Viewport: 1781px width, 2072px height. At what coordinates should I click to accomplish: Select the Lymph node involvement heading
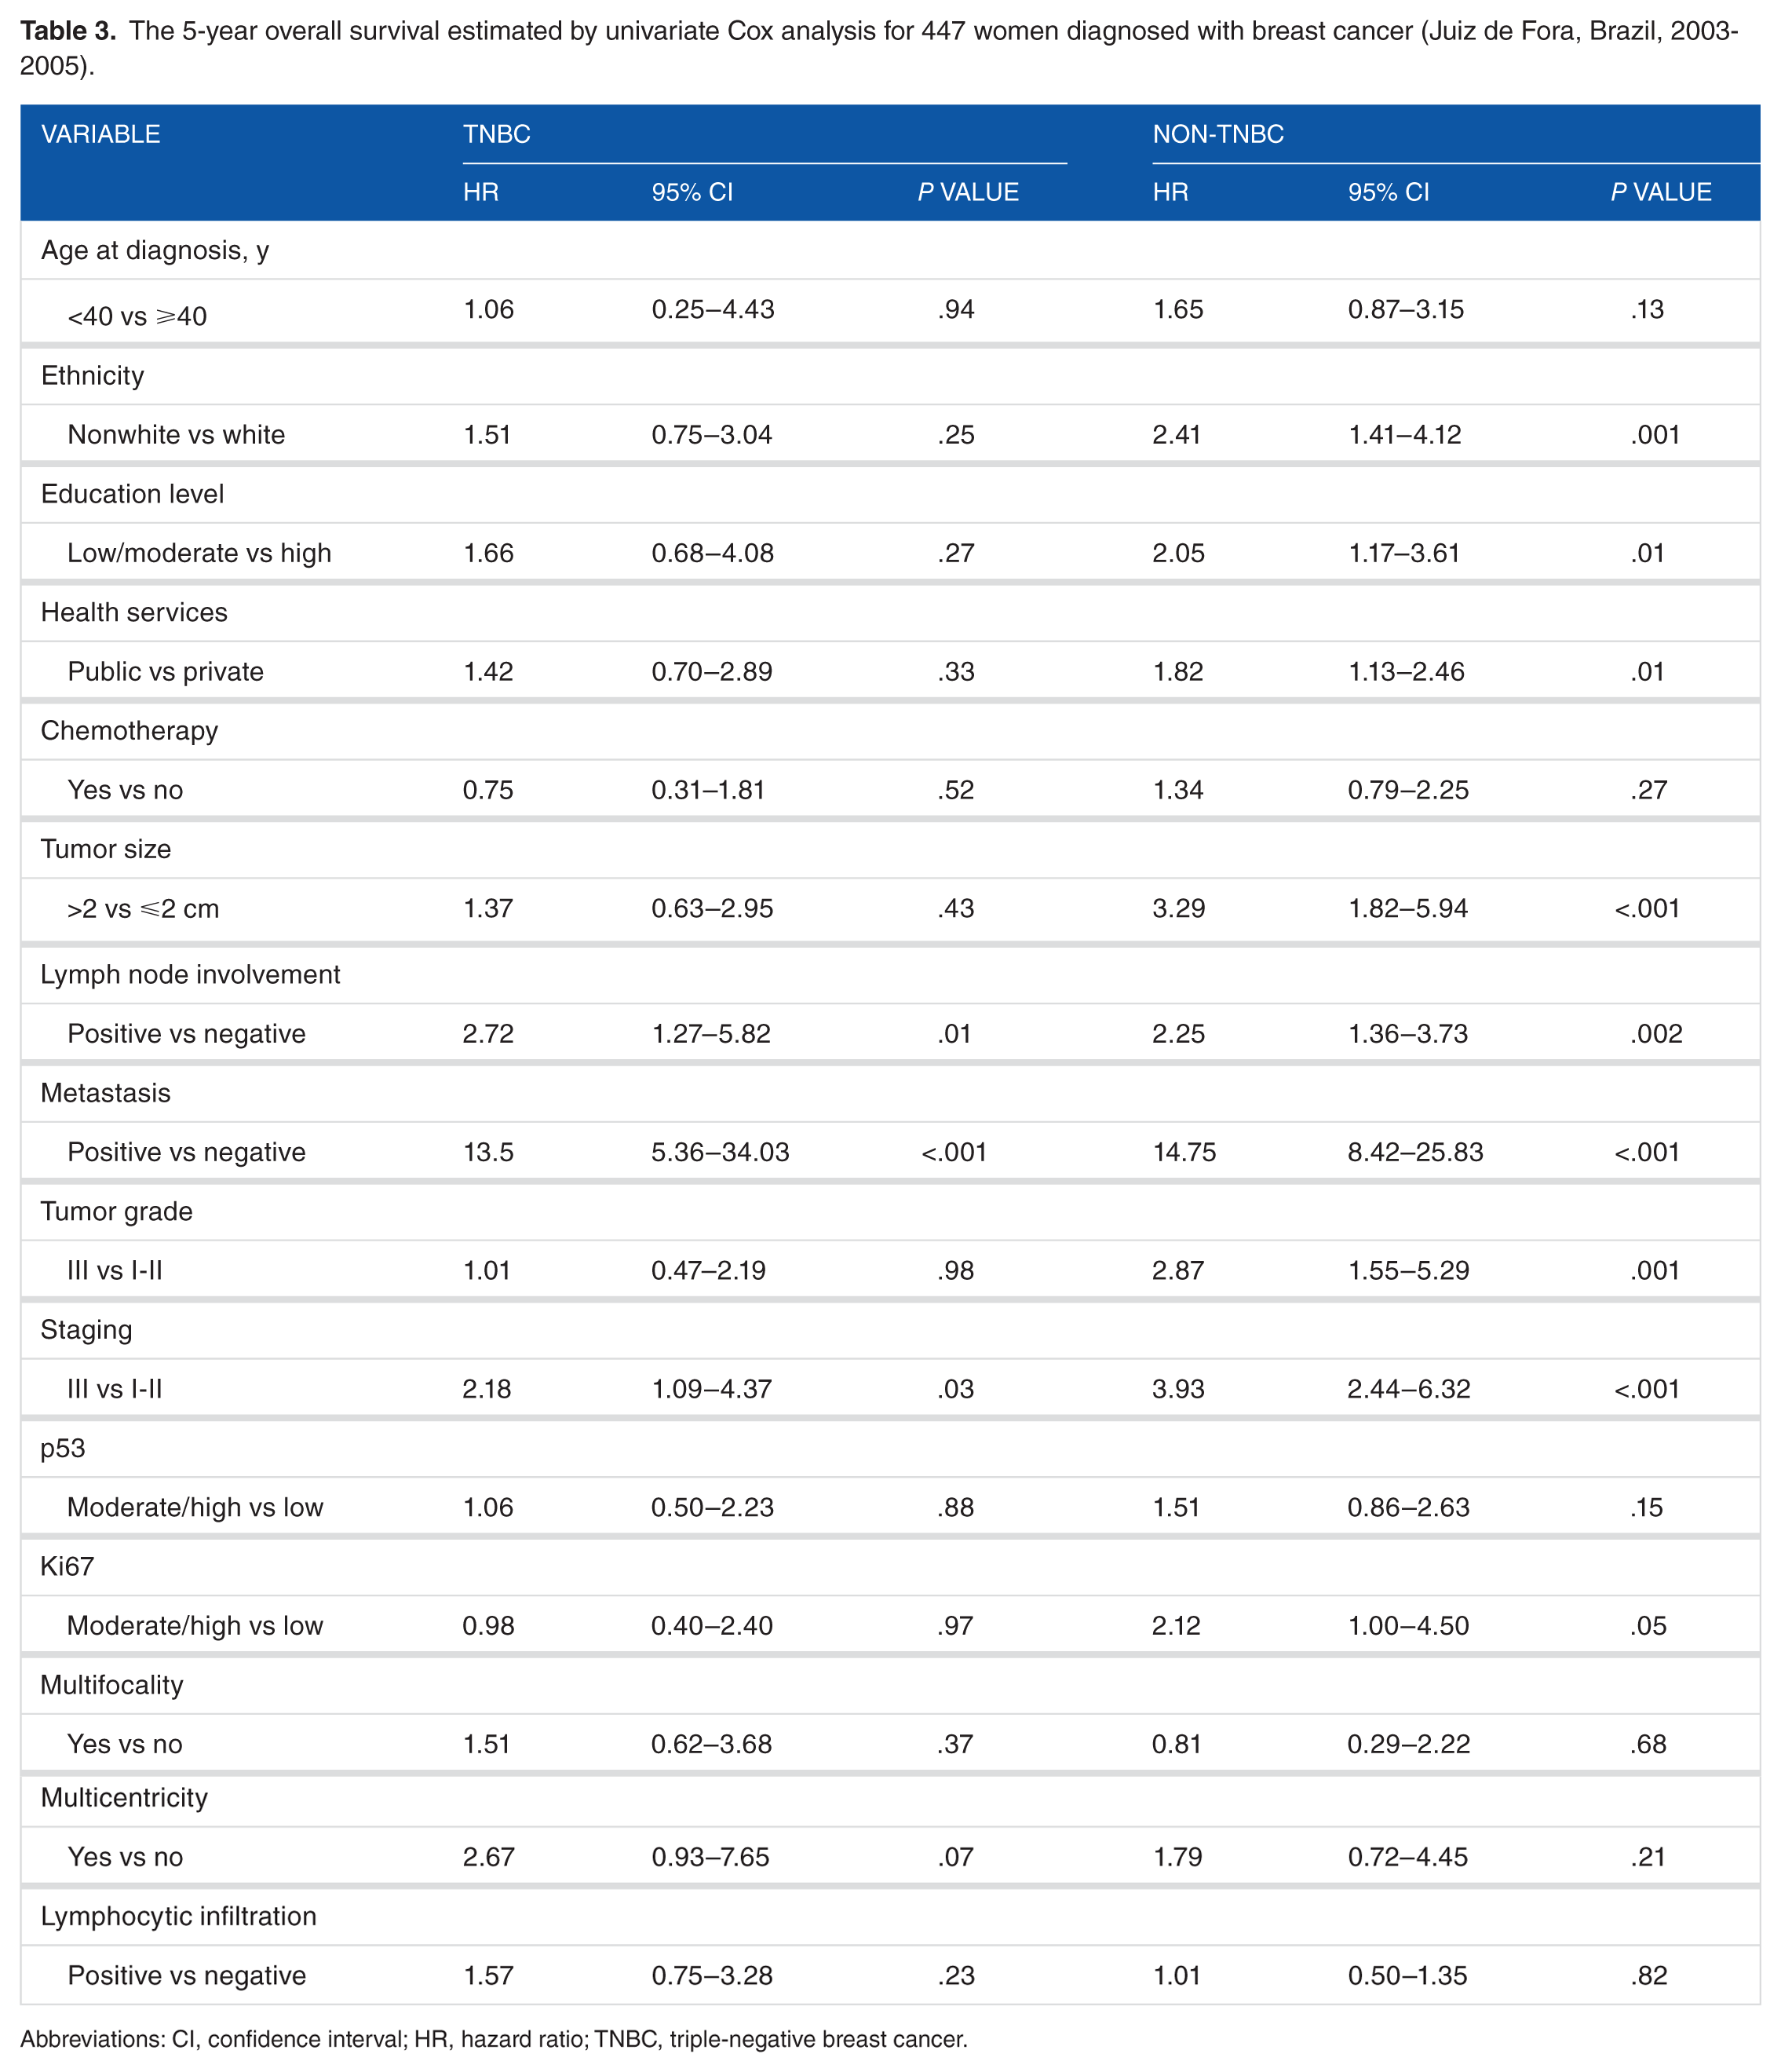point(190,975)
